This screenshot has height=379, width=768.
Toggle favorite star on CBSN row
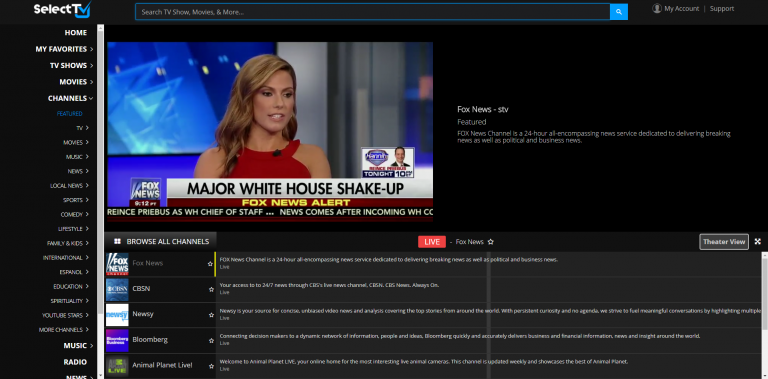(211, 289)
